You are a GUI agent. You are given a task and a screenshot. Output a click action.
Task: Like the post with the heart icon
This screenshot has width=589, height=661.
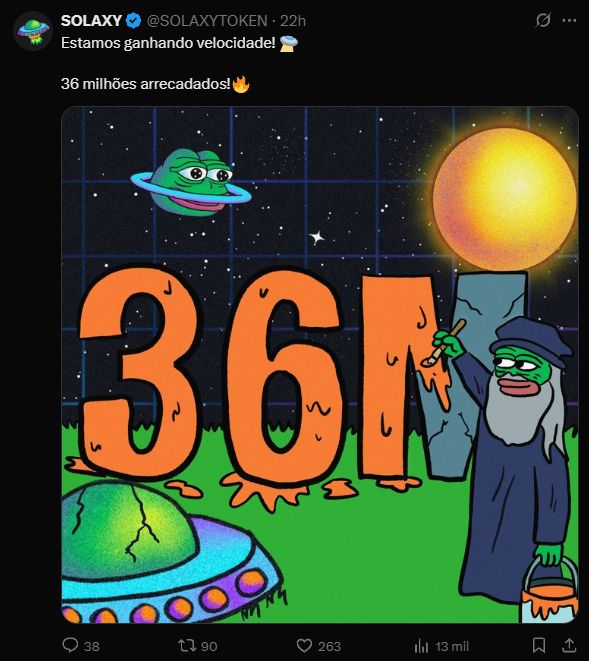click(304, 645)
